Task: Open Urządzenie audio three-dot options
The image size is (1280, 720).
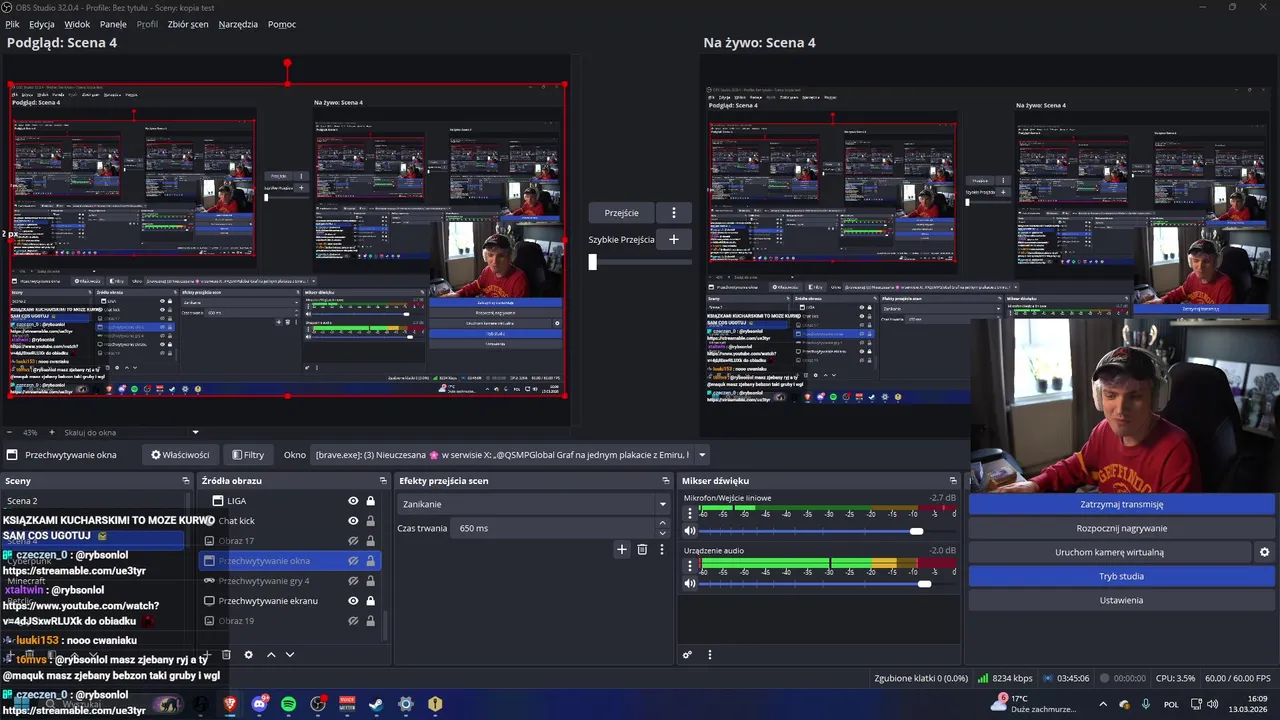Action: coord(689,566)
